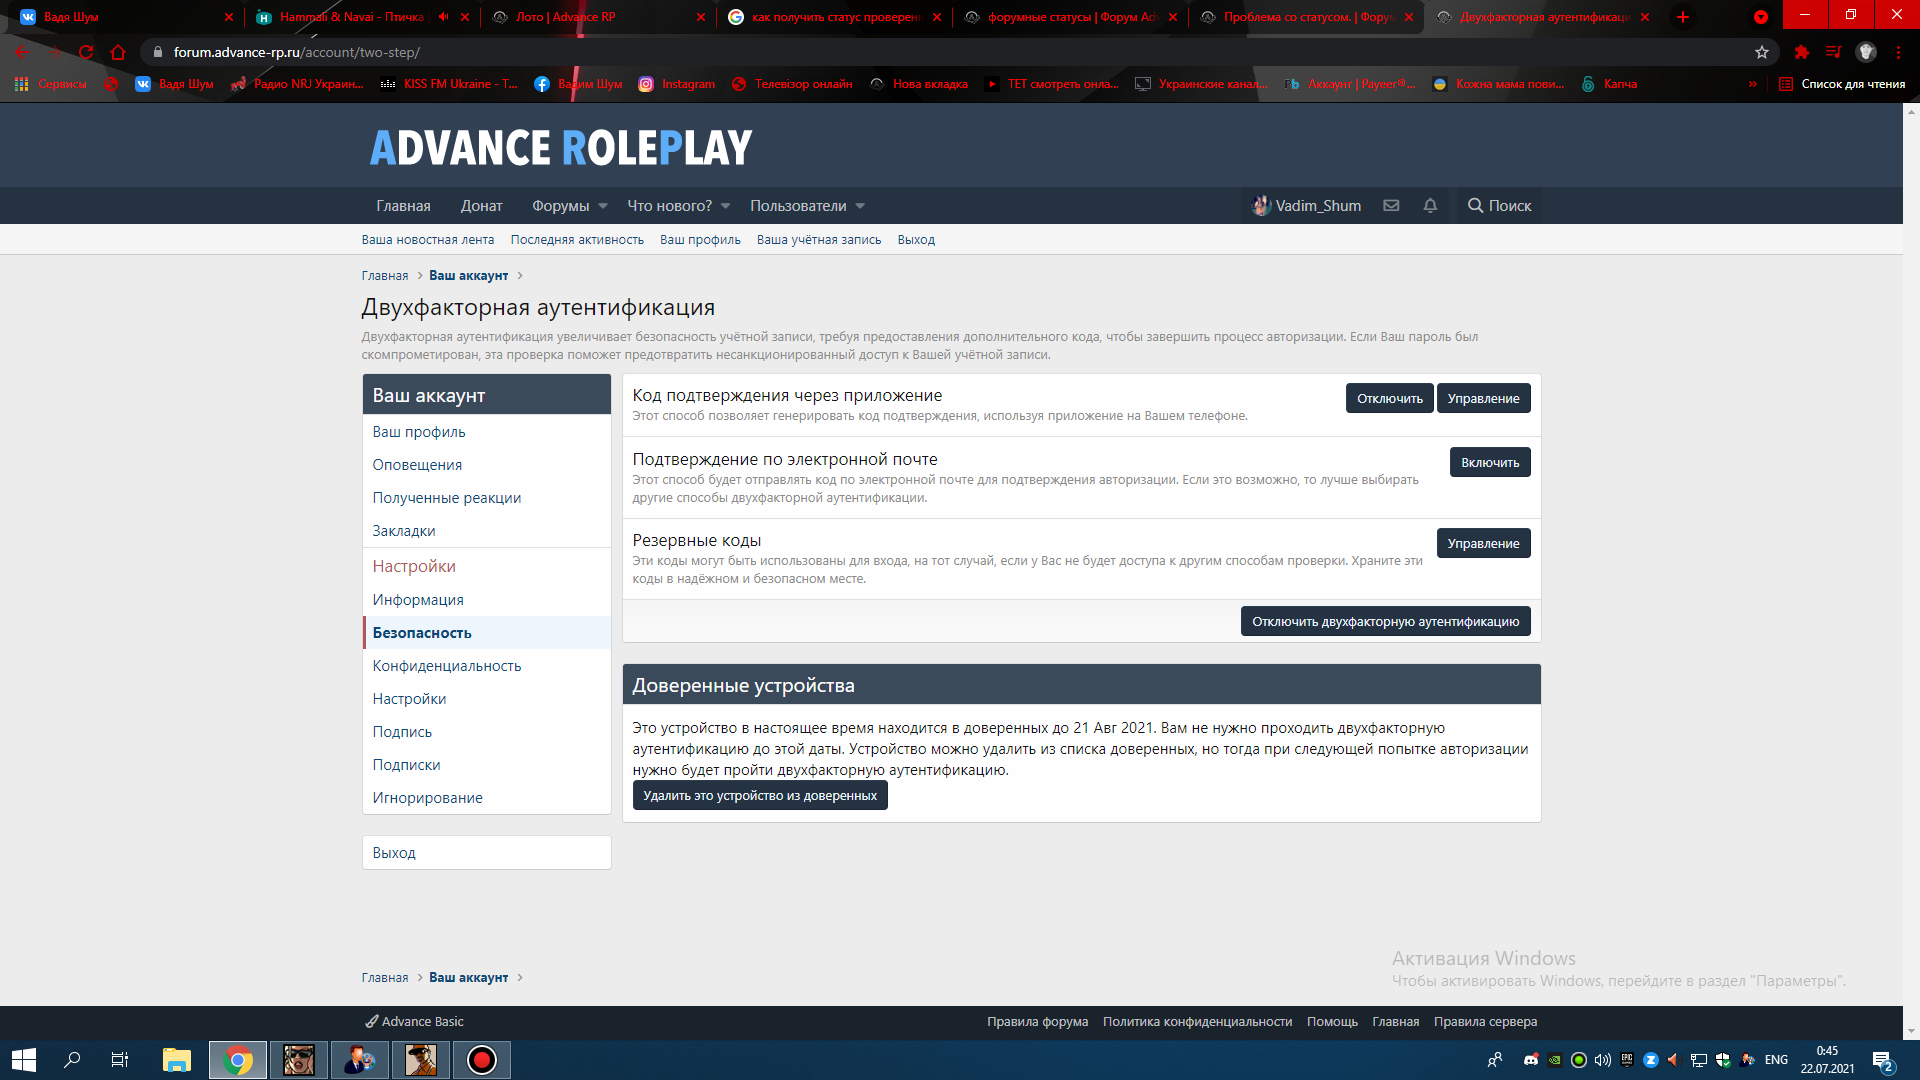1920x1080 pixels.
Task: Manage backup codes via Управление button
Action: coord(1483,543)
